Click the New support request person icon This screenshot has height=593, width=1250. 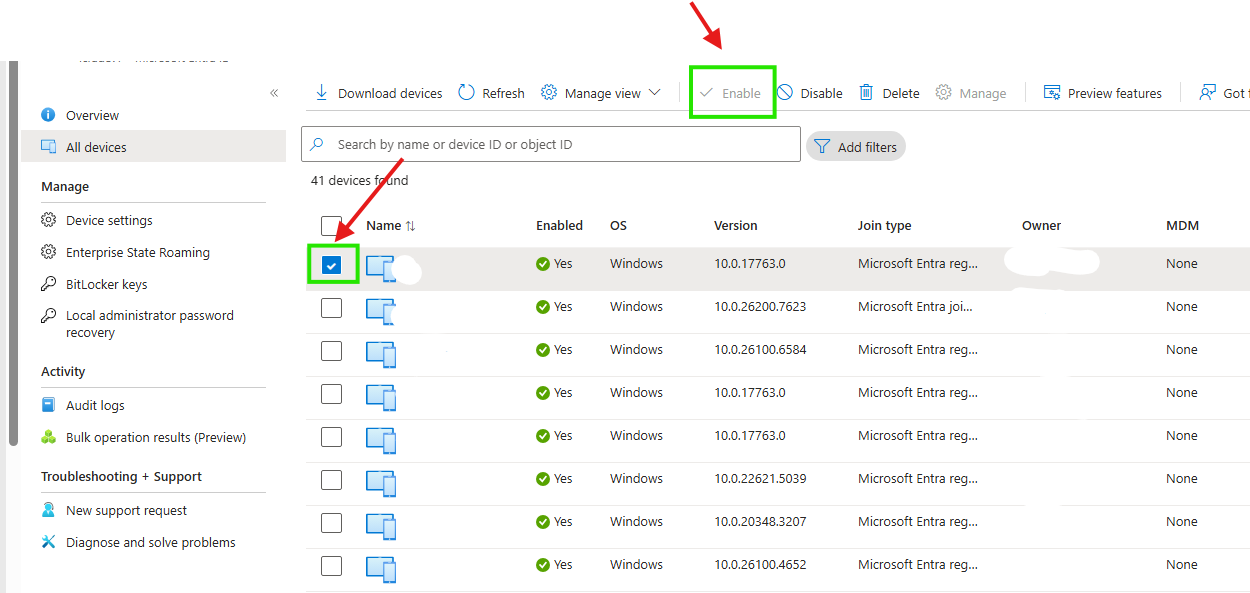tap(48, 510)
